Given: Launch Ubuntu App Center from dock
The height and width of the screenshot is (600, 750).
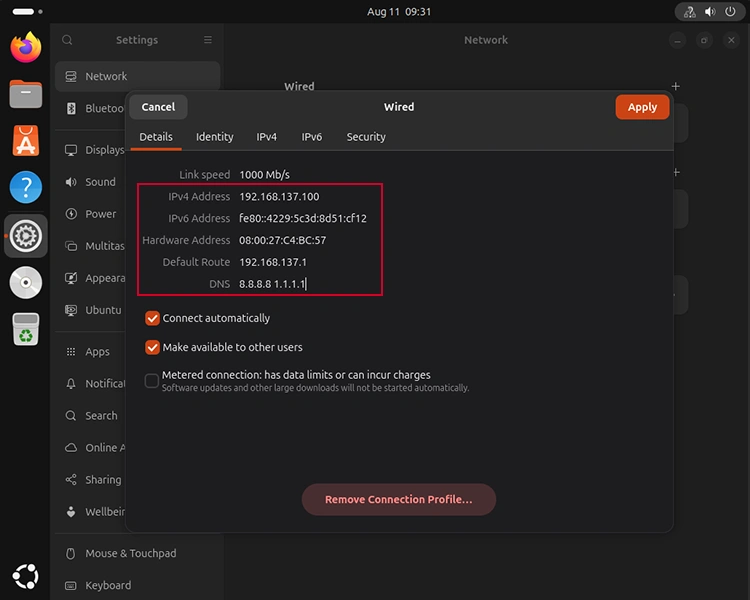Looking at the screenshot, I should click(26, 141).
